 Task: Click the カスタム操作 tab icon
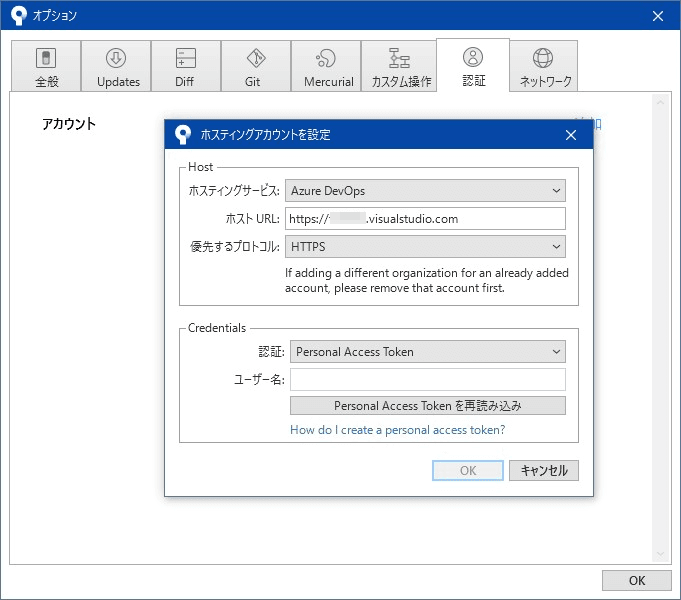point(399,58)
